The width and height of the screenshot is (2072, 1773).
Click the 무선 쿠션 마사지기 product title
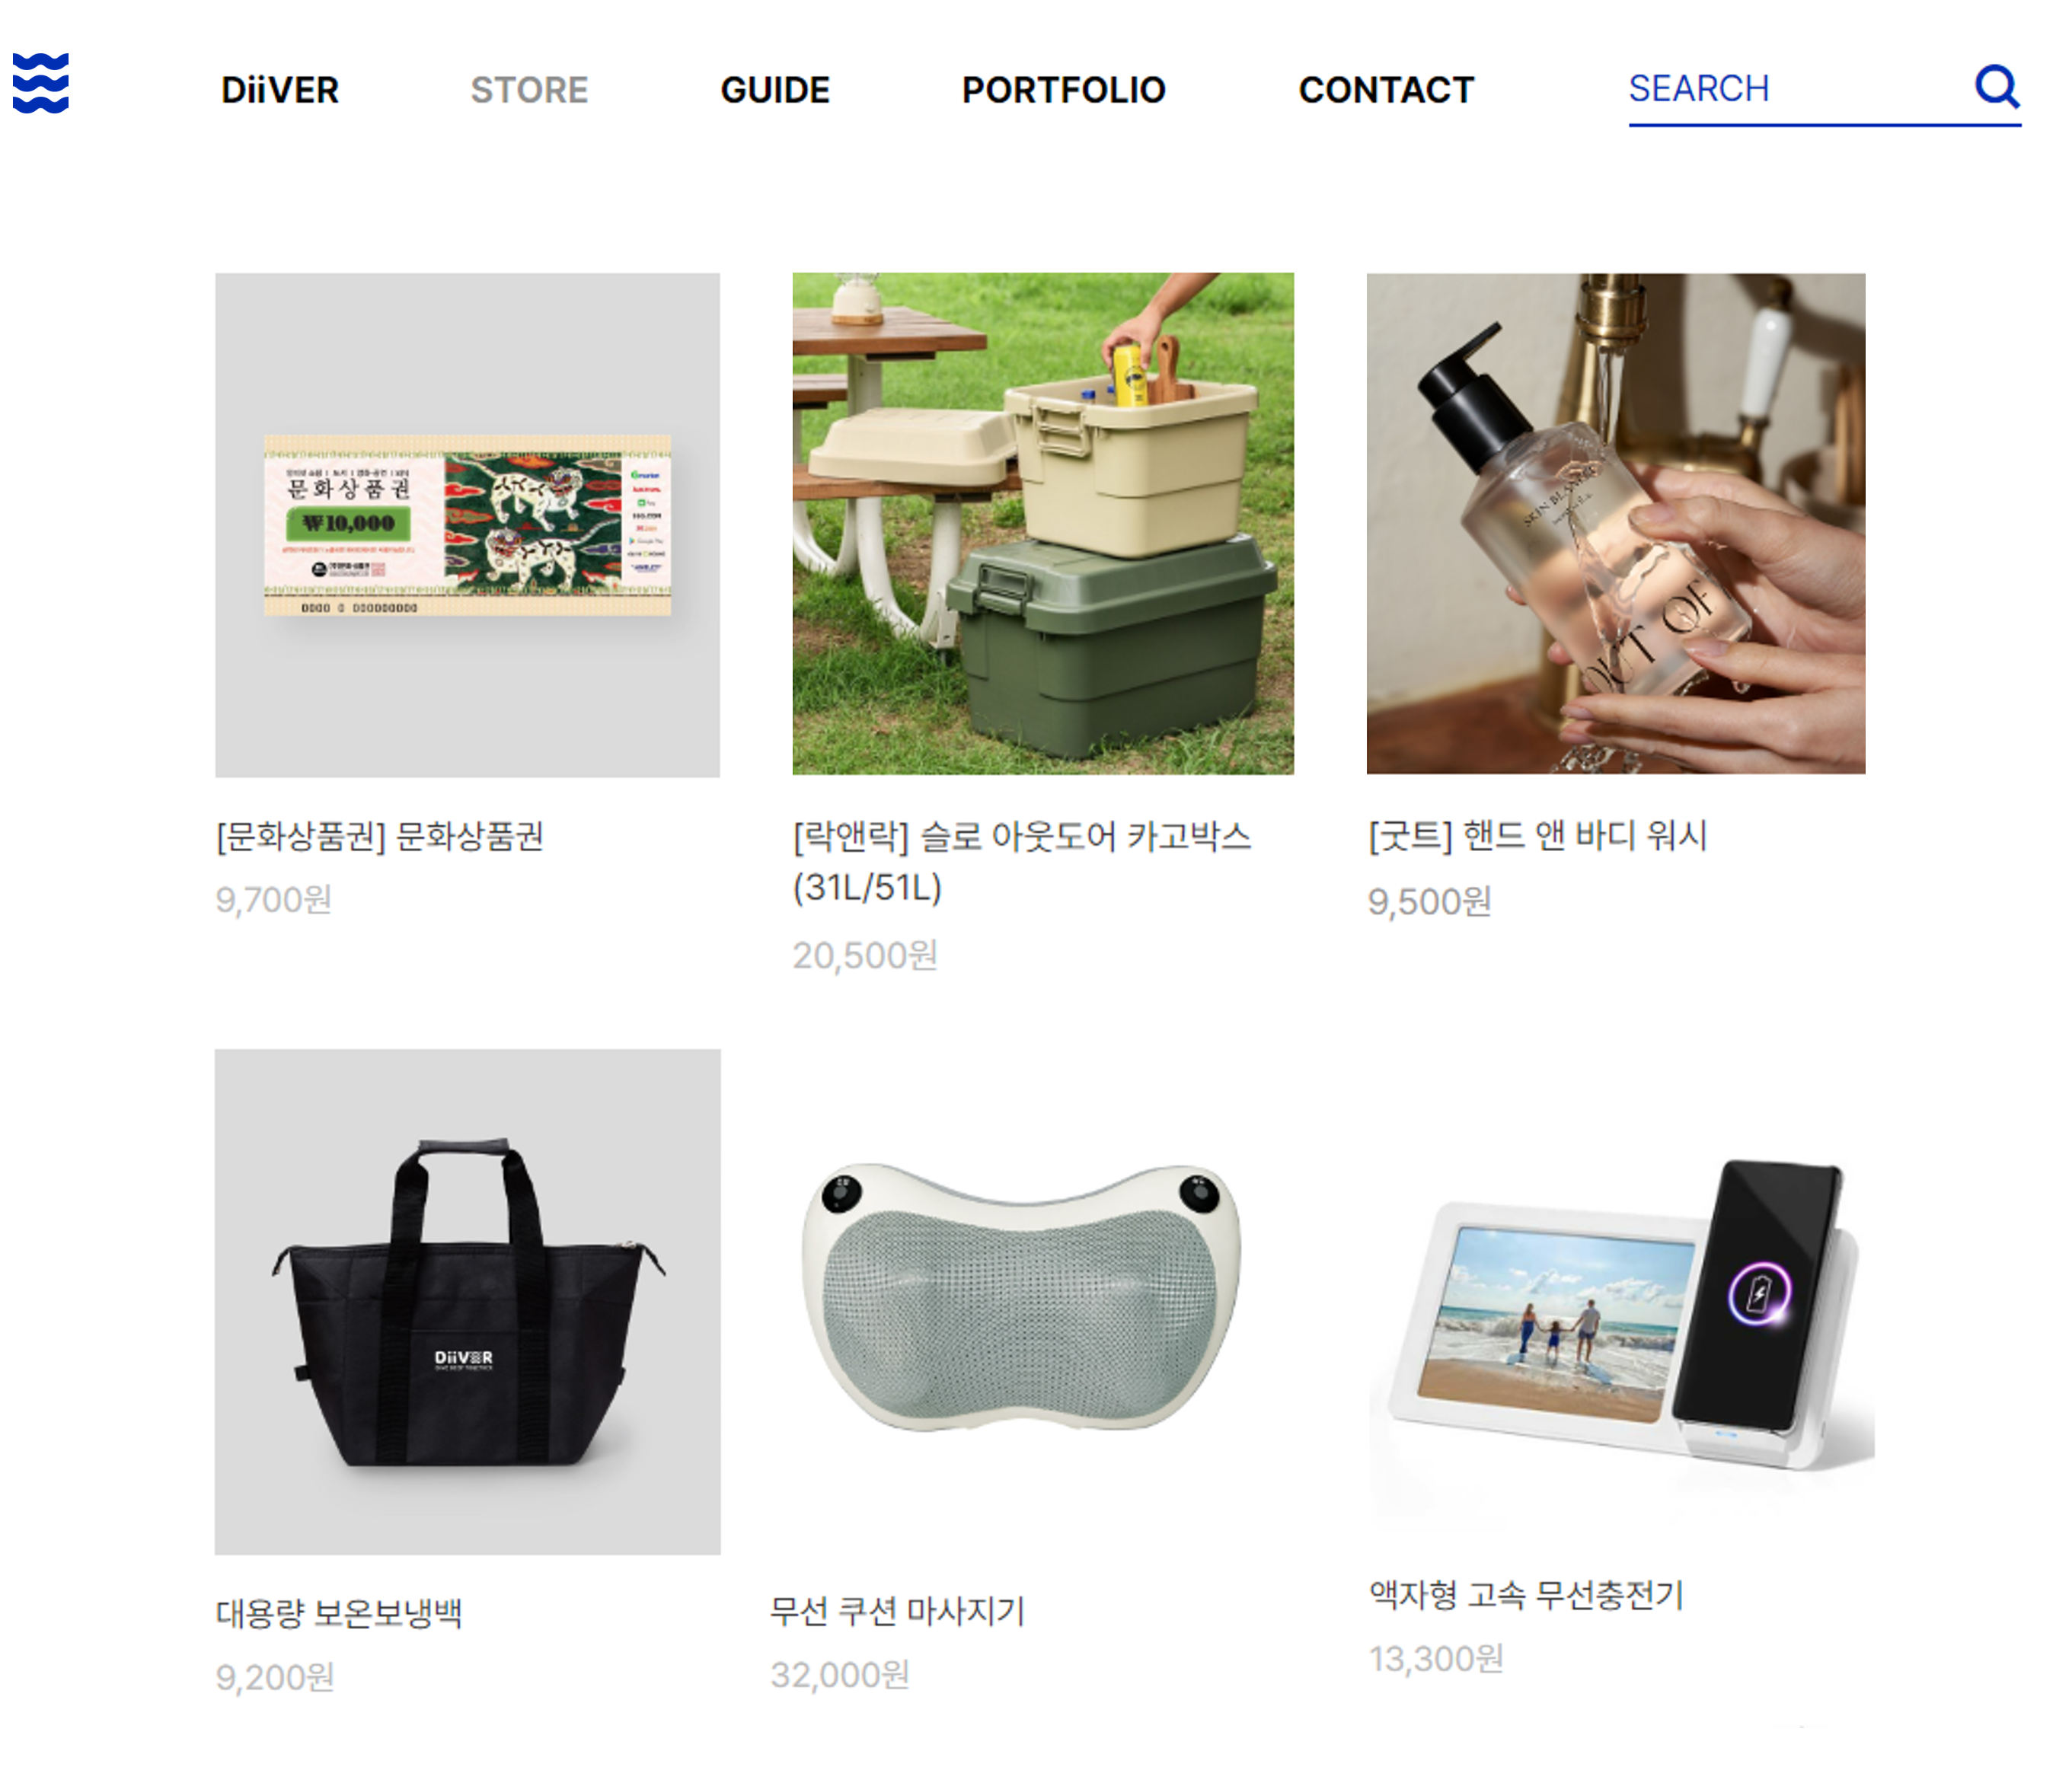[897, 1610]
